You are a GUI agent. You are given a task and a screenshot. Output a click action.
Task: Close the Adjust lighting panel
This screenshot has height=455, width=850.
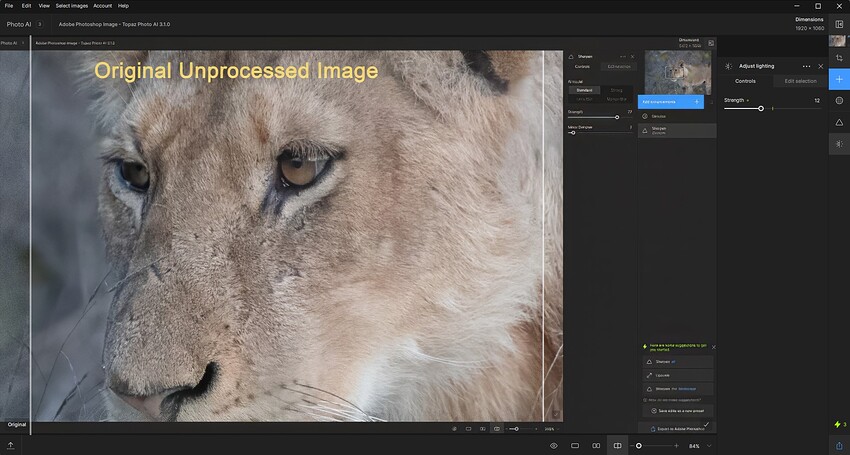click(x=821, y=66)
